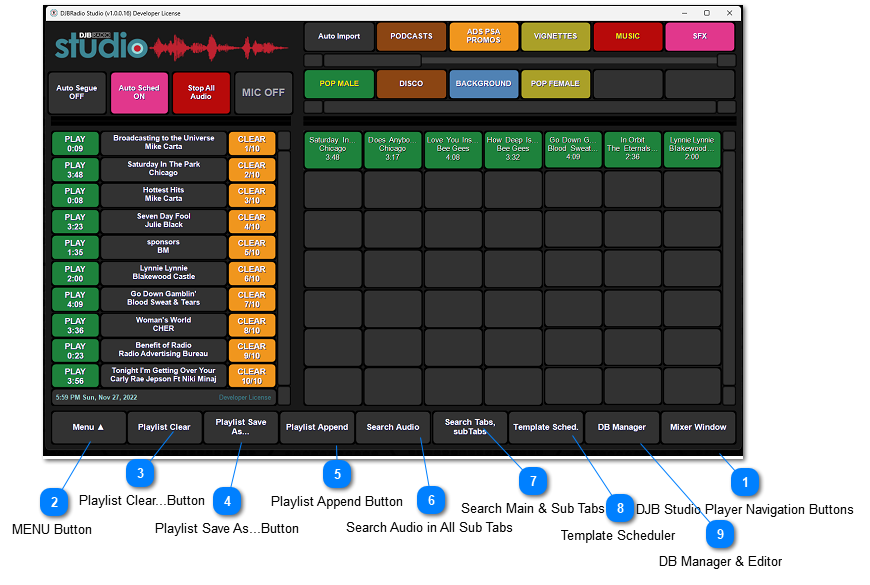The width and height of the screenshot is (870, 585).
Task: Open the Menu ▲ popup
Action: coord(88,427)
